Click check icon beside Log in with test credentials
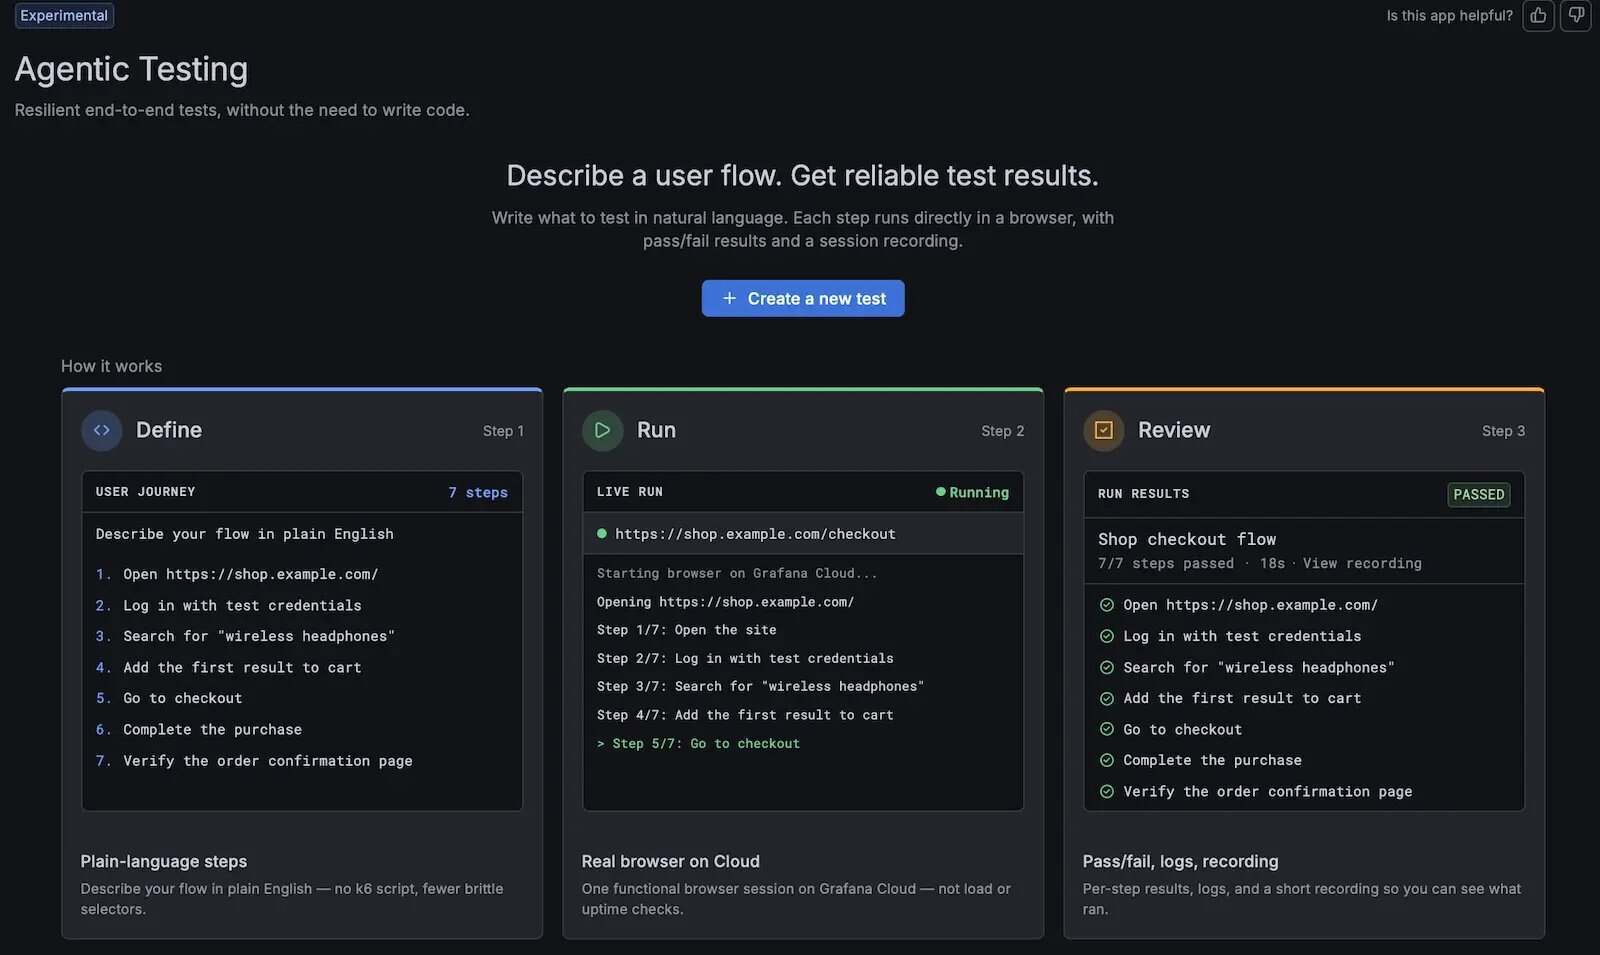Viewport: 1600px width, 955px height. coord(1107,636)
